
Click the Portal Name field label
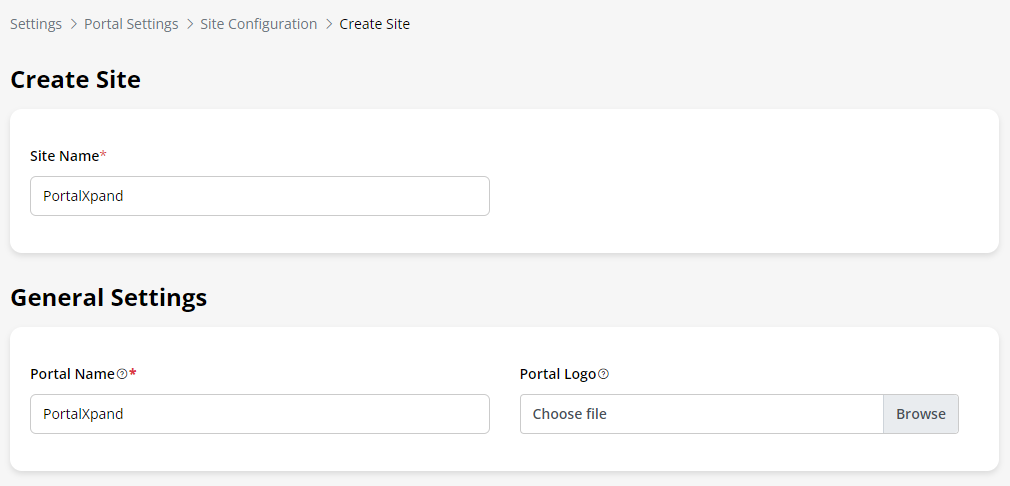(x=72, y=374)
